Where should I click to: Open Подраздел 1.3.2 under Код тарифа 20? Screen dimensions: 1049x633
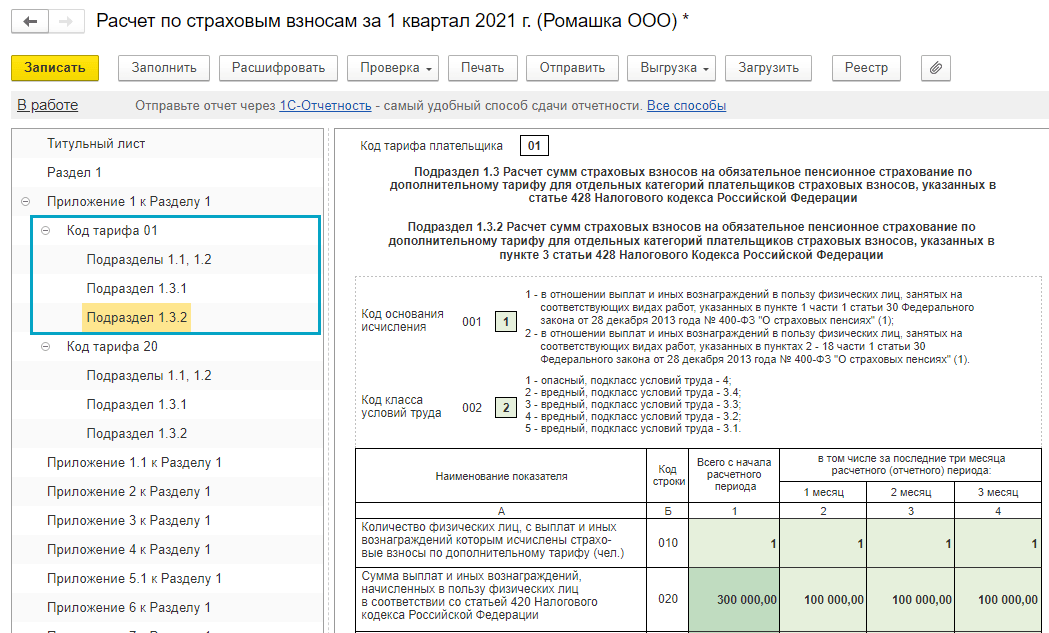click(136, 434)
